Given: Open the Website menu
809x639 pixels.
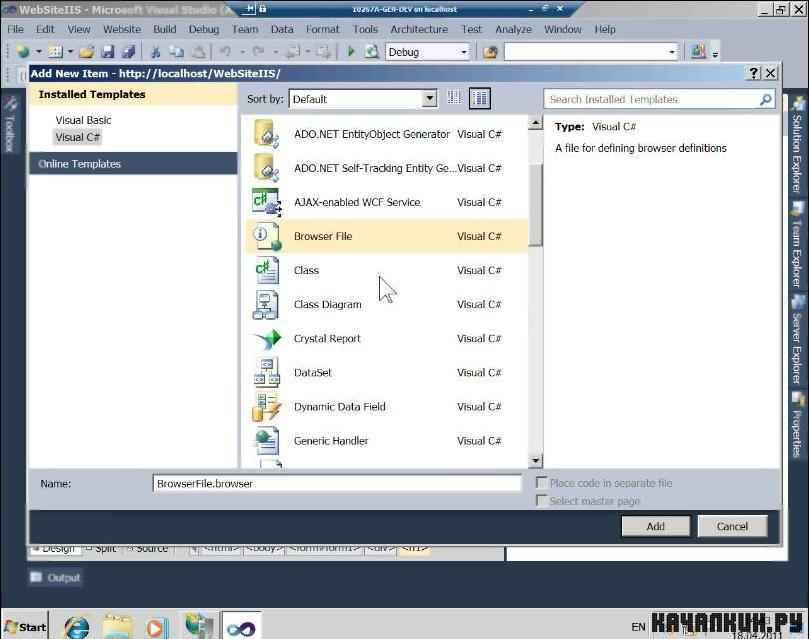Looking at the screenshot, I should 122,29.
